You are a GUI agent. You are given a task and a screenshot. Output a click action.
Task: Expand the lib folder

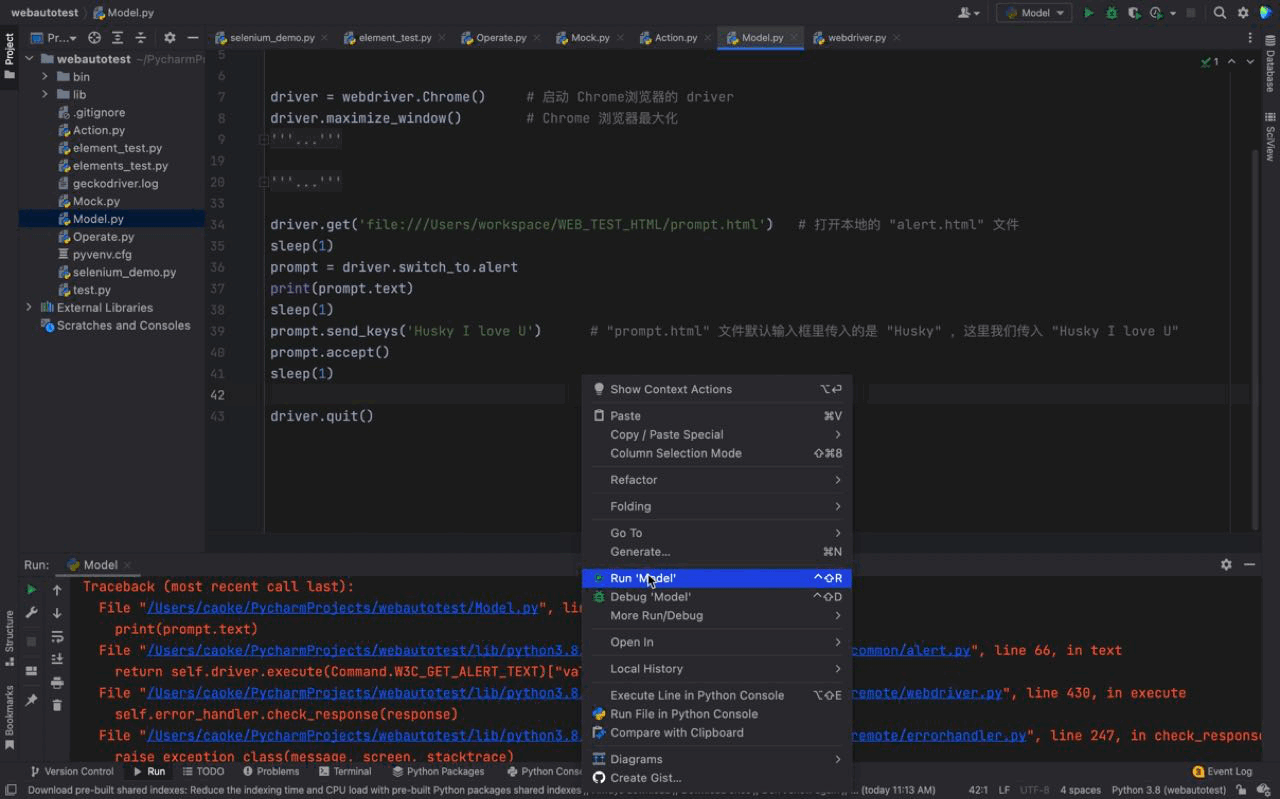coord(45,94)
